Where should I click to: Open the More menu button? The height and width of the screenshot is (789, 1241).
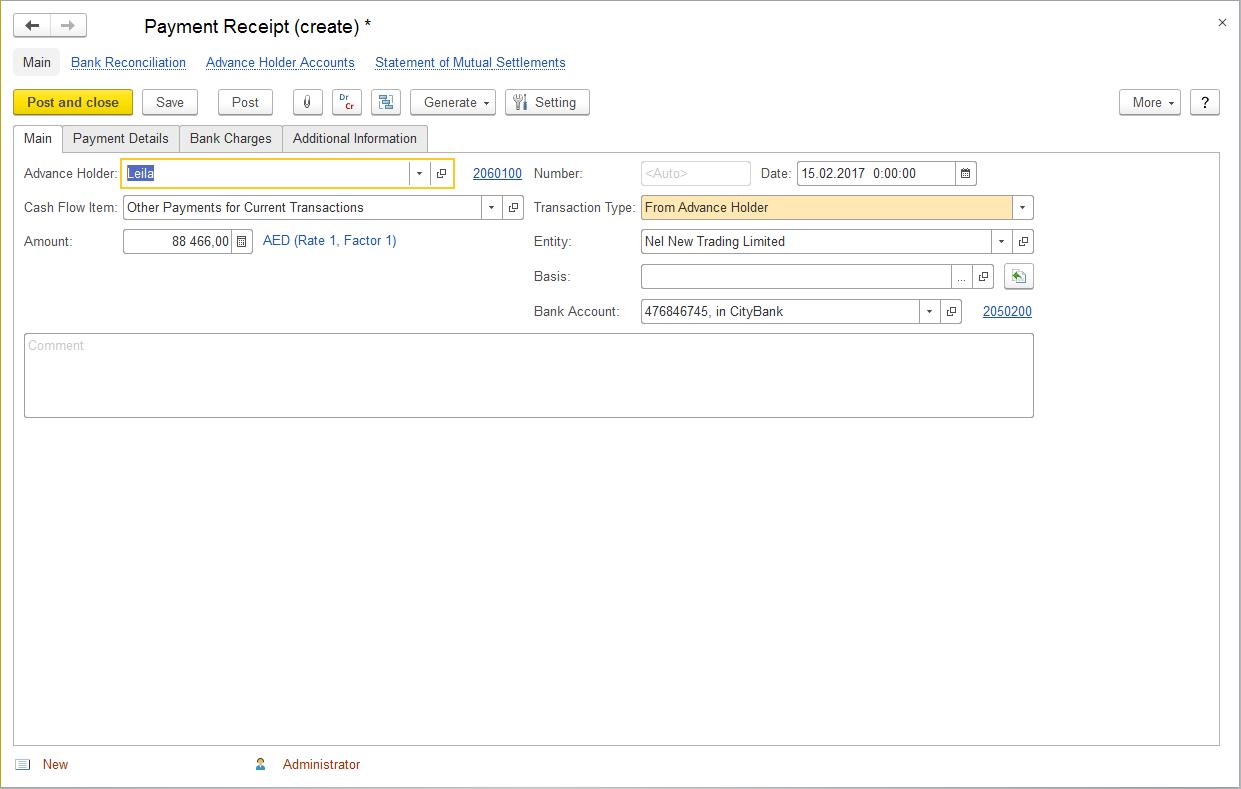(1149, 102)
